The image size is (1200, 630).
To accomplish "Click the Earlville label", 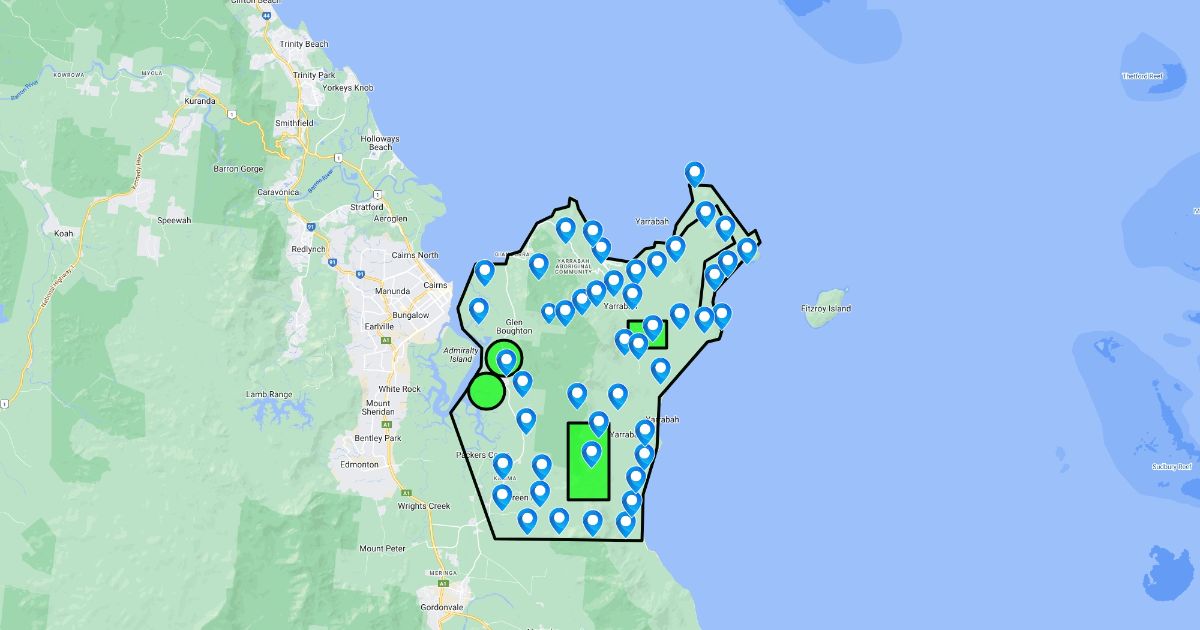I will [x=379, y=326].
